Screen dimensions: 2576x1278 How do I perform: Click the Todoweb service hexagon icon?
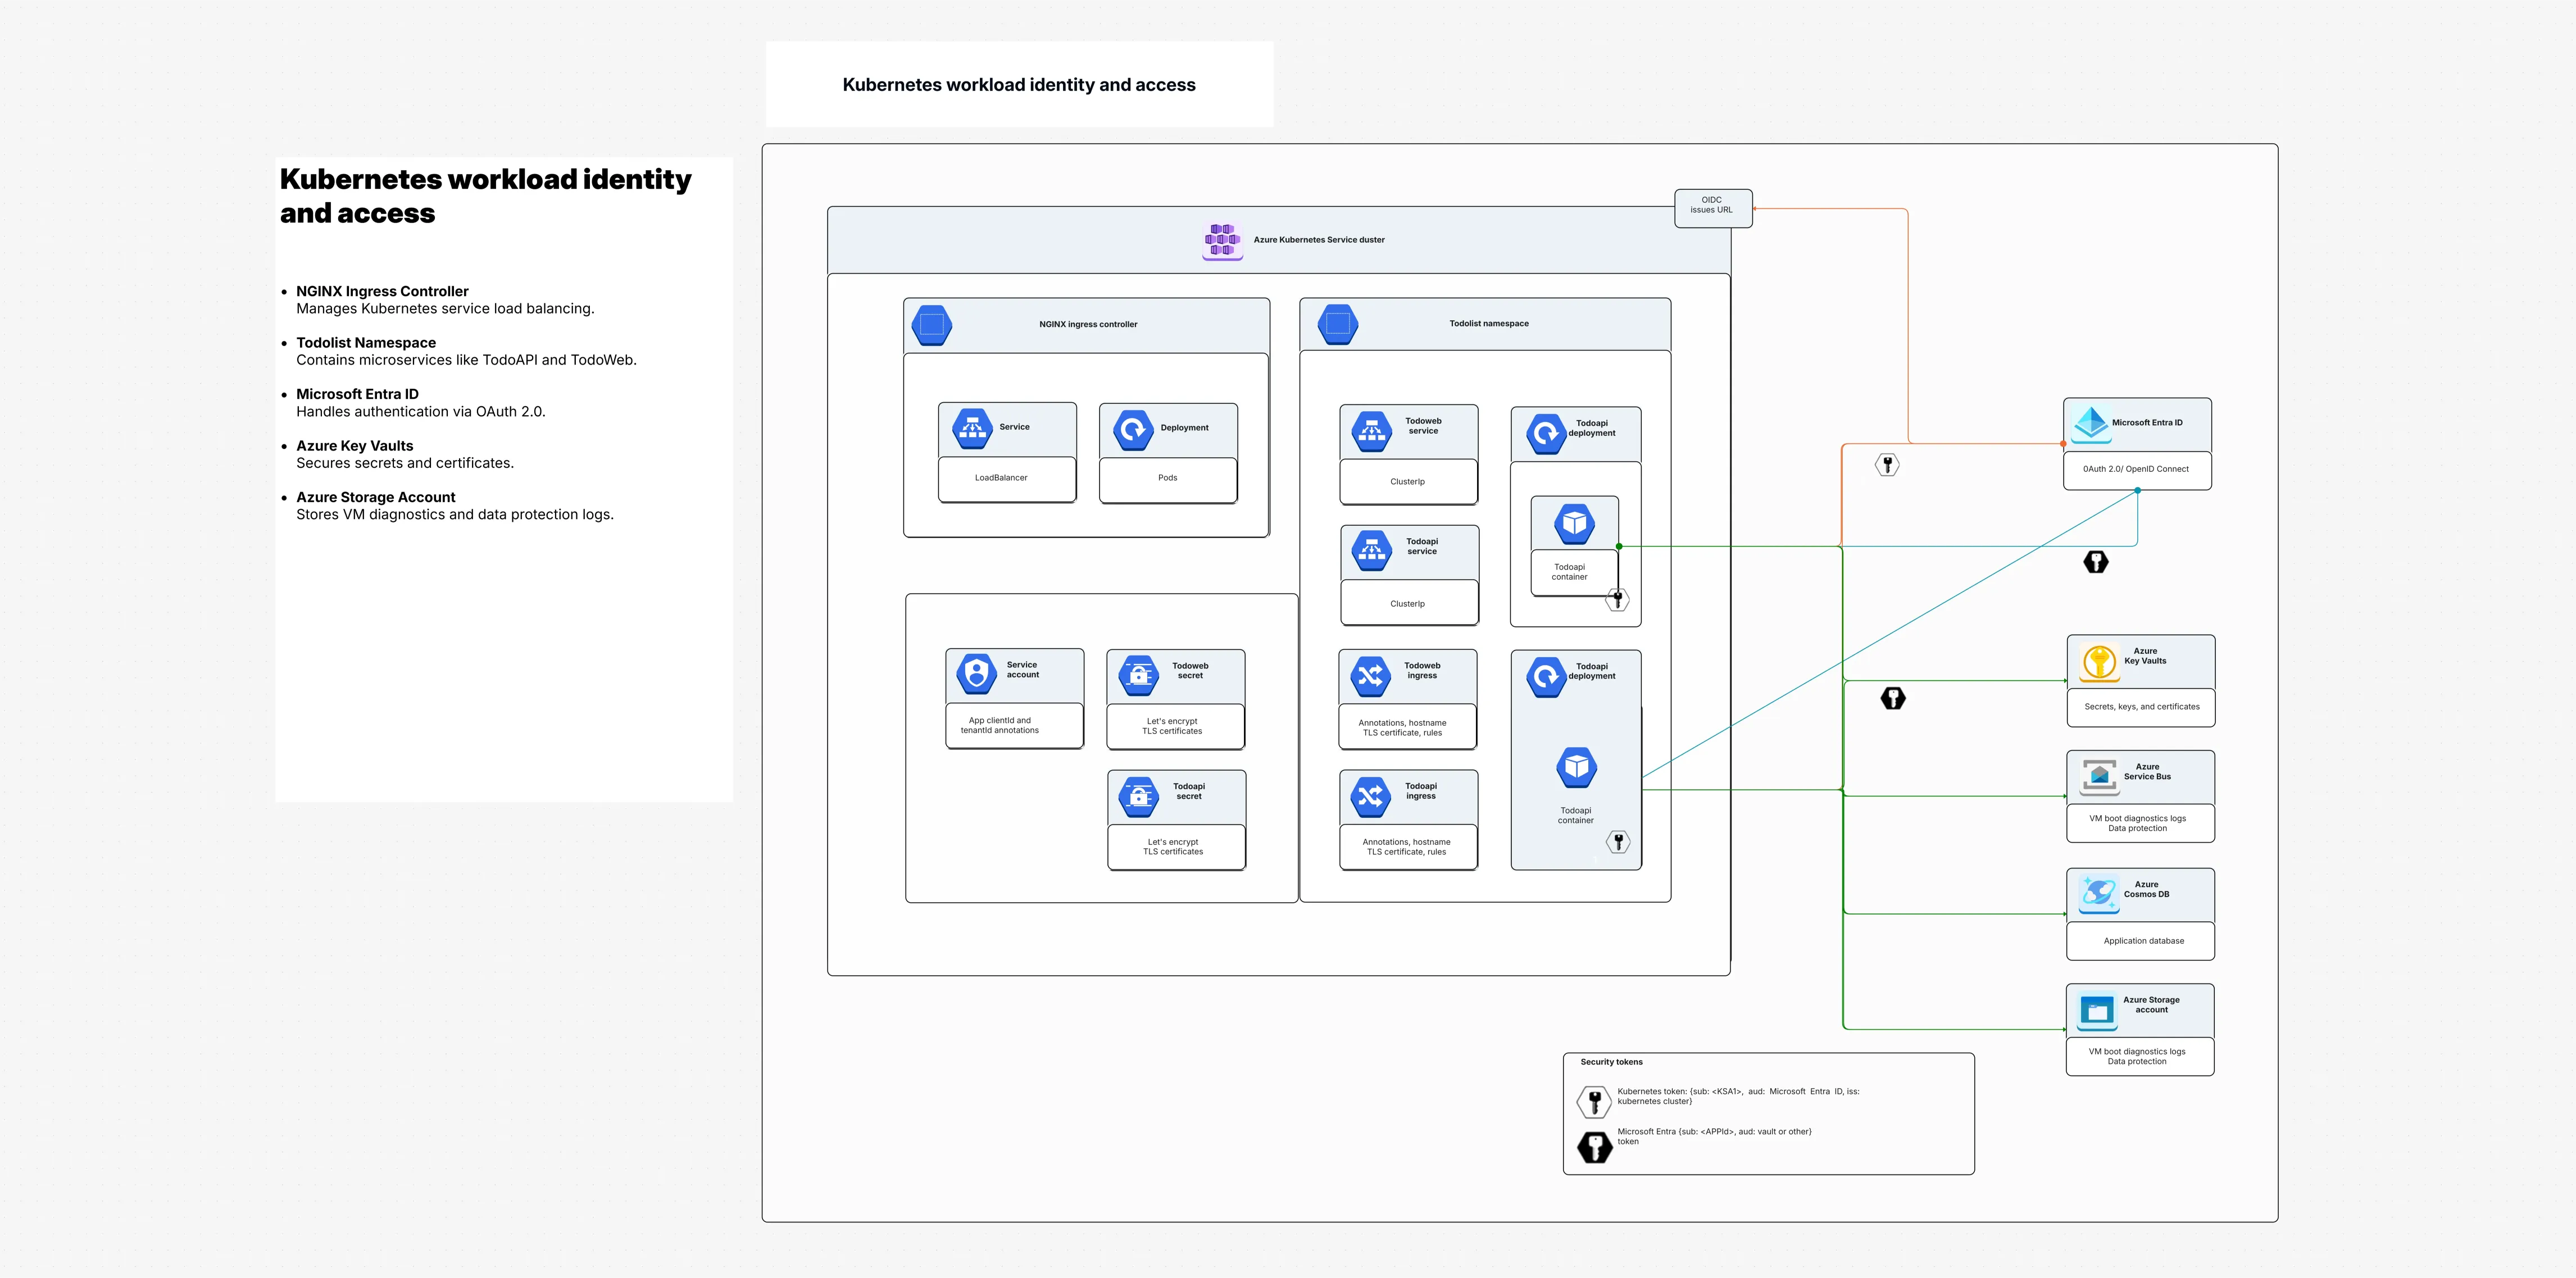coord(1373,430)
